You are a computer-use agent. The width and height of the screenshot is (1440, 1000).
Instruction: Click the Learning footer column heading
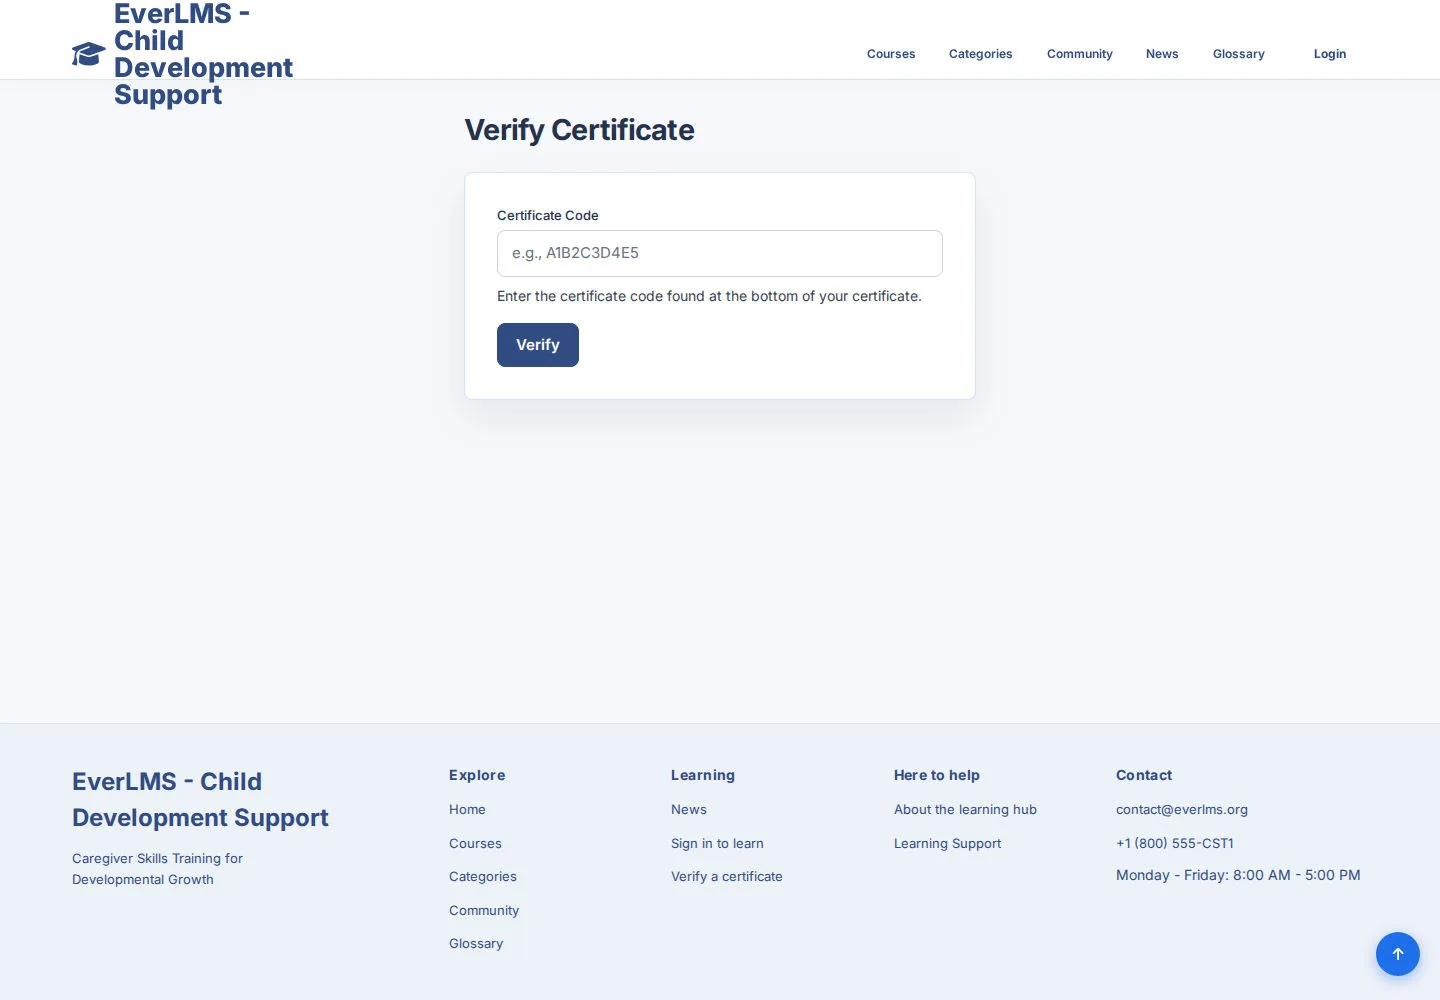coord(703,776)
